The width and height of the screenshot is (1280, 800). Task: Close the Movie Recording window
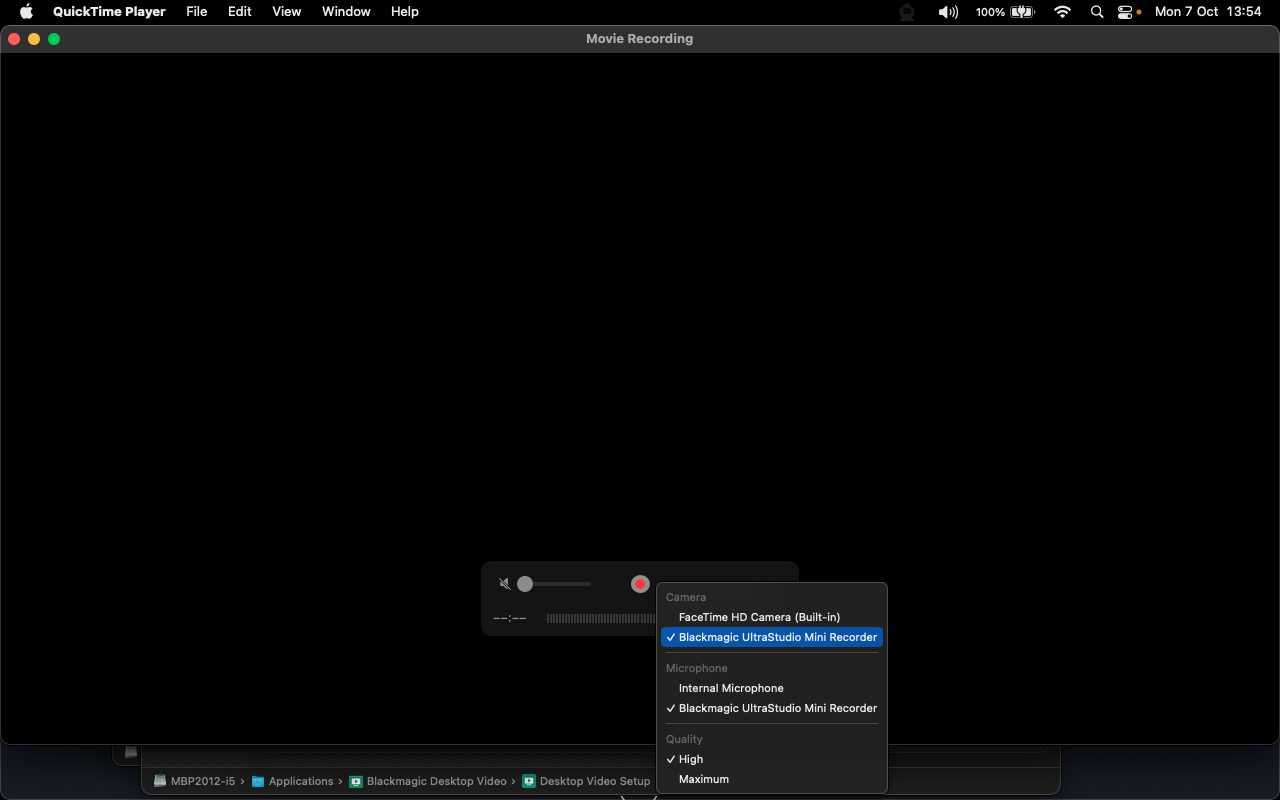click(x=14, y=39)
